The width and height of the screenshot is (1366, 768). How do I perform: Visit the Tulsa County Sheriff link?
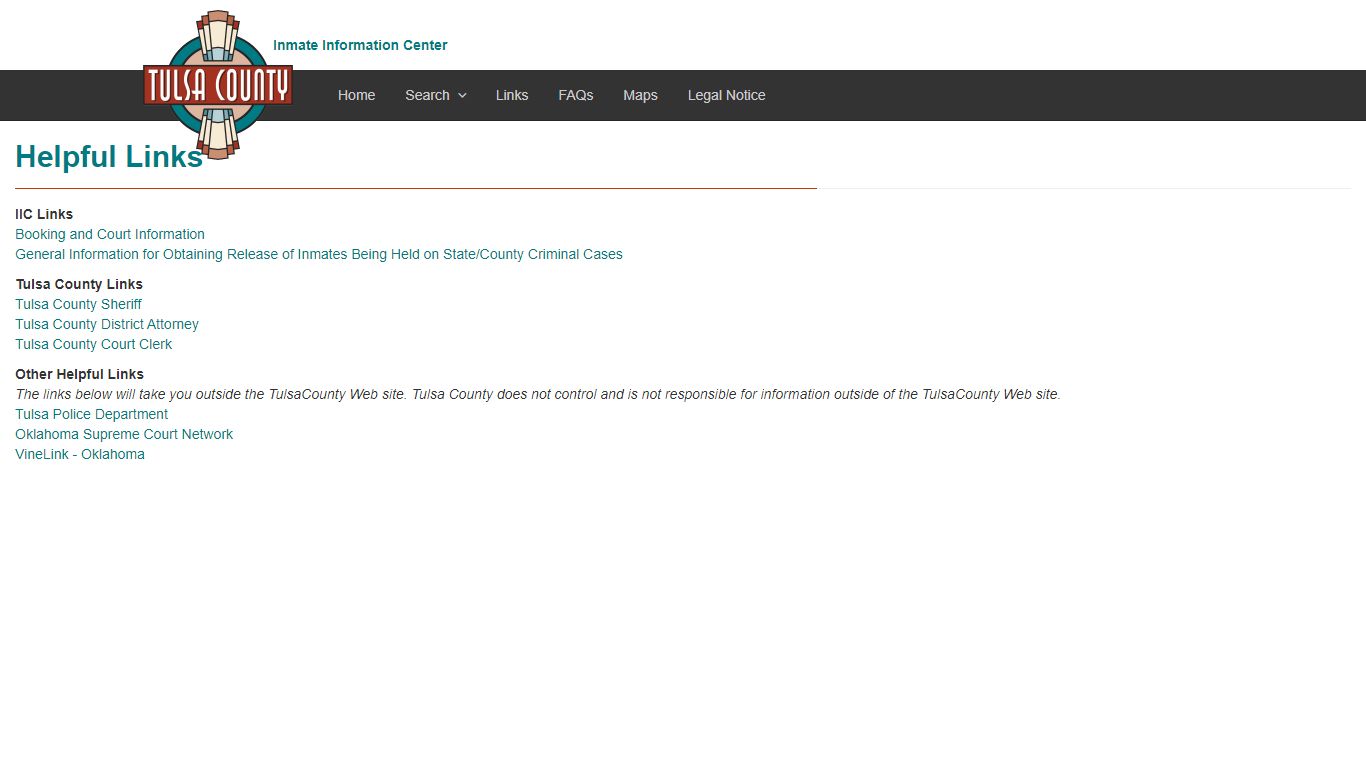(x=78, y=304)
